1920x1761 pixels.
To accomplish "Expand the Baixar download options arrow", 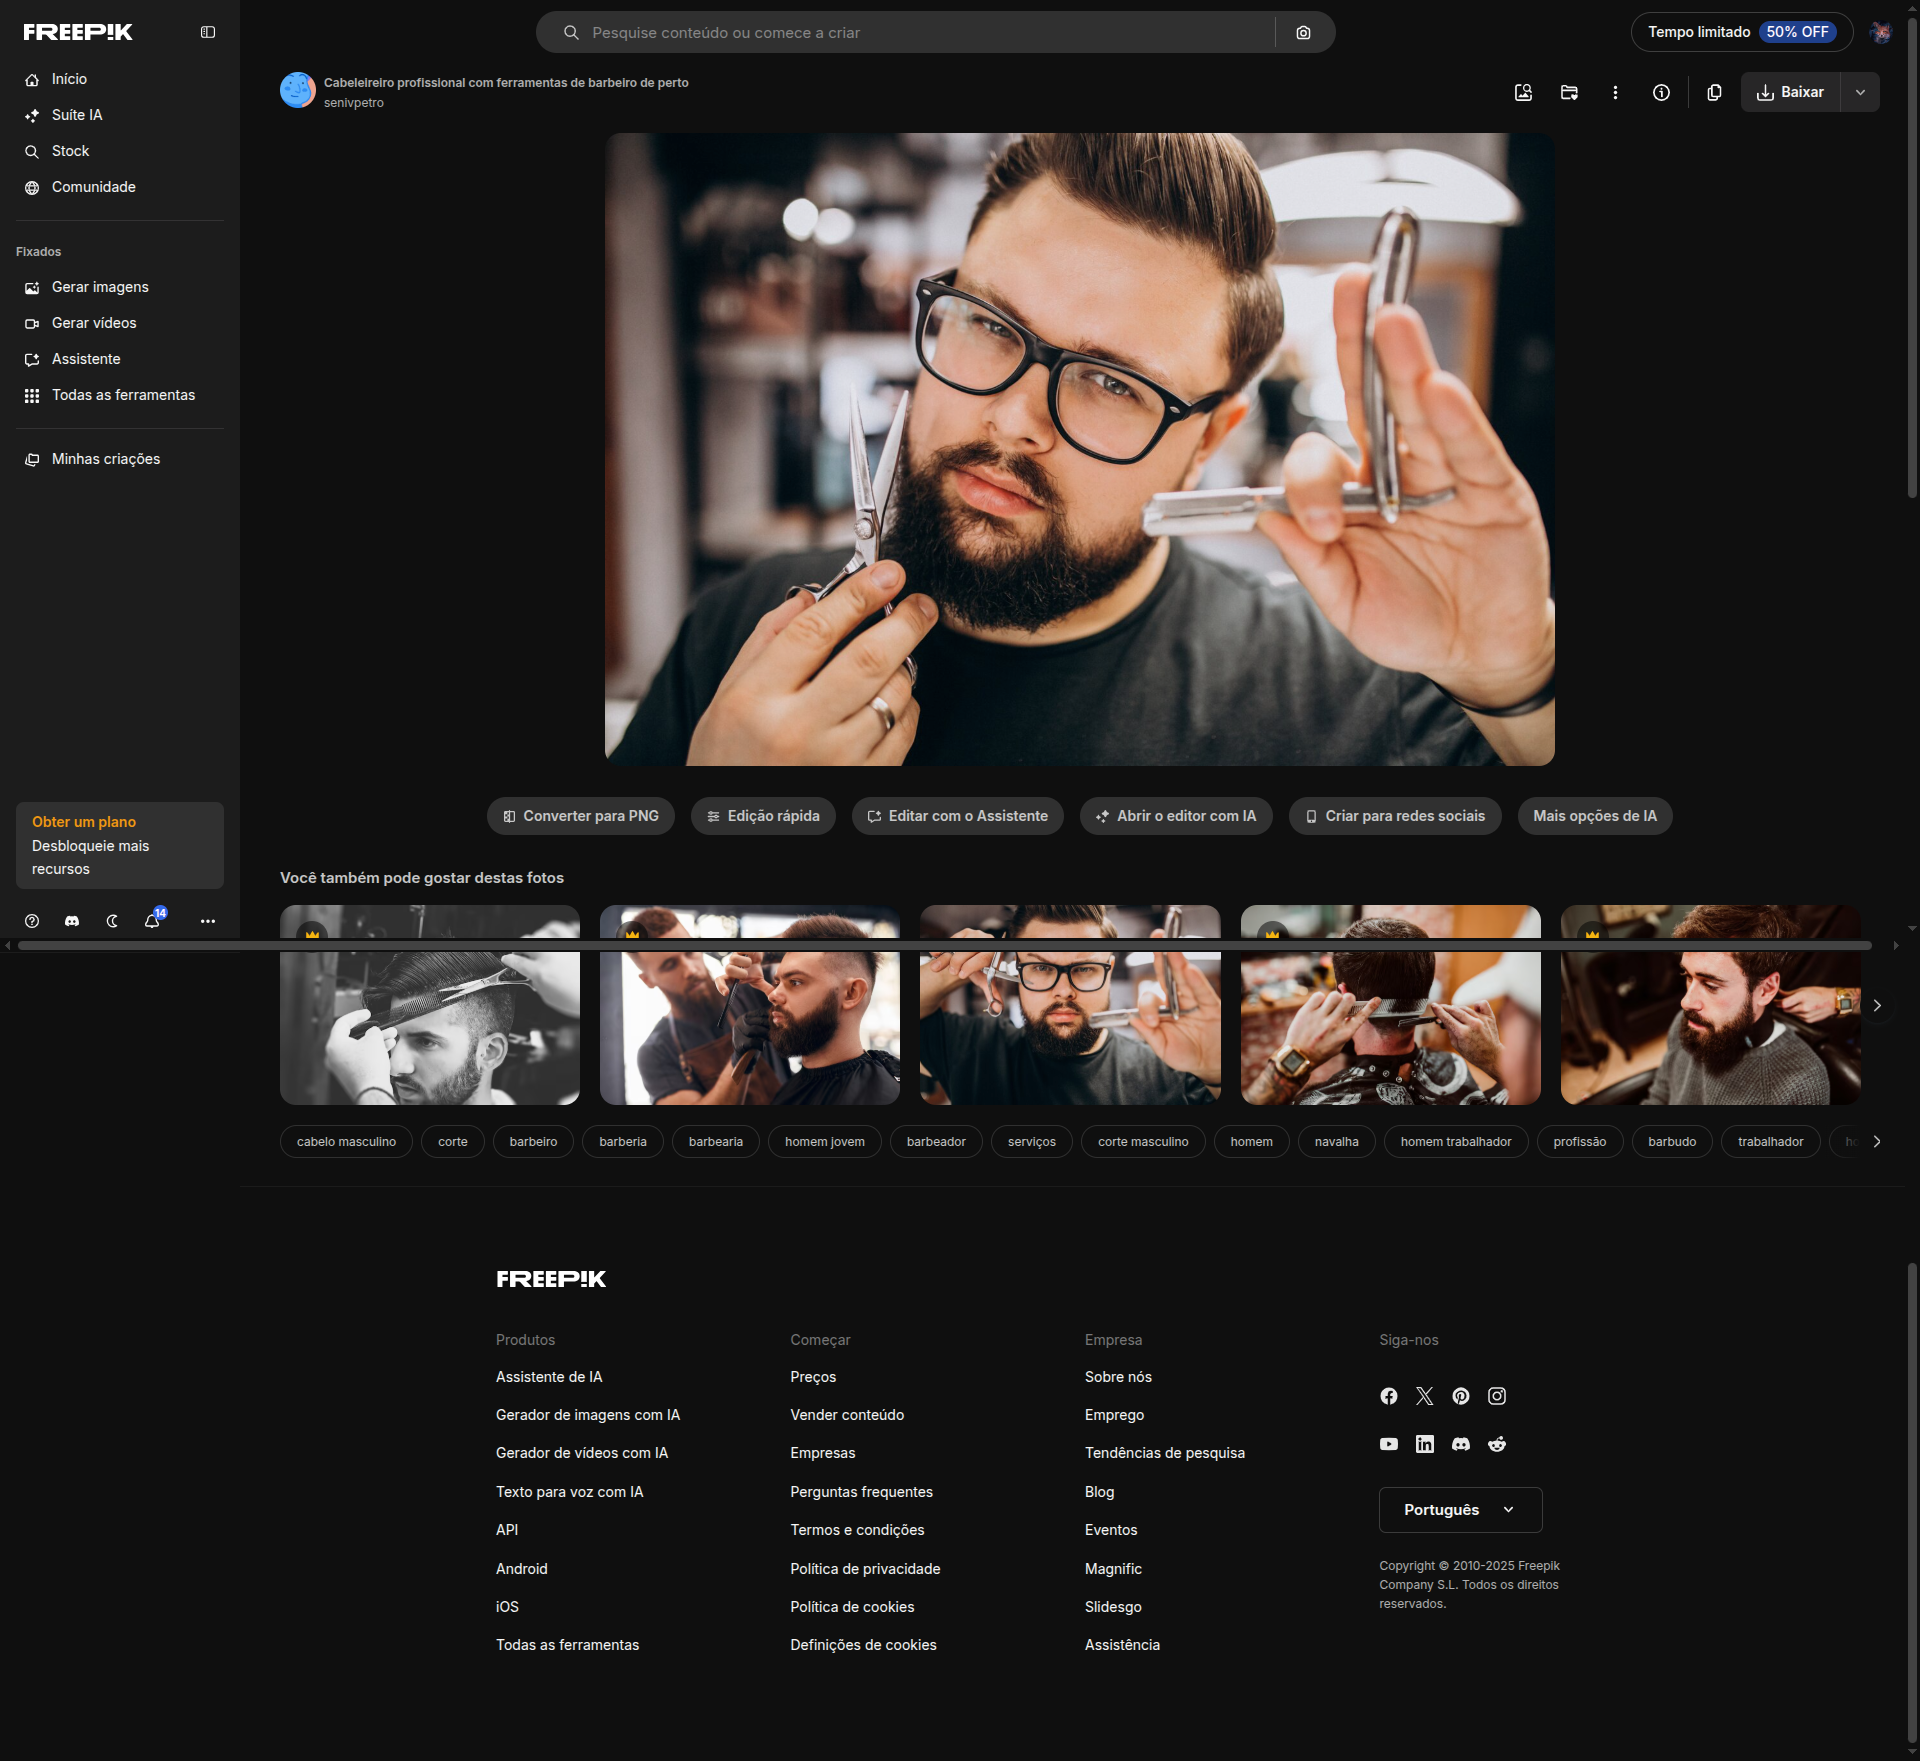I will pyautogui.click(x=1860, y=92).
